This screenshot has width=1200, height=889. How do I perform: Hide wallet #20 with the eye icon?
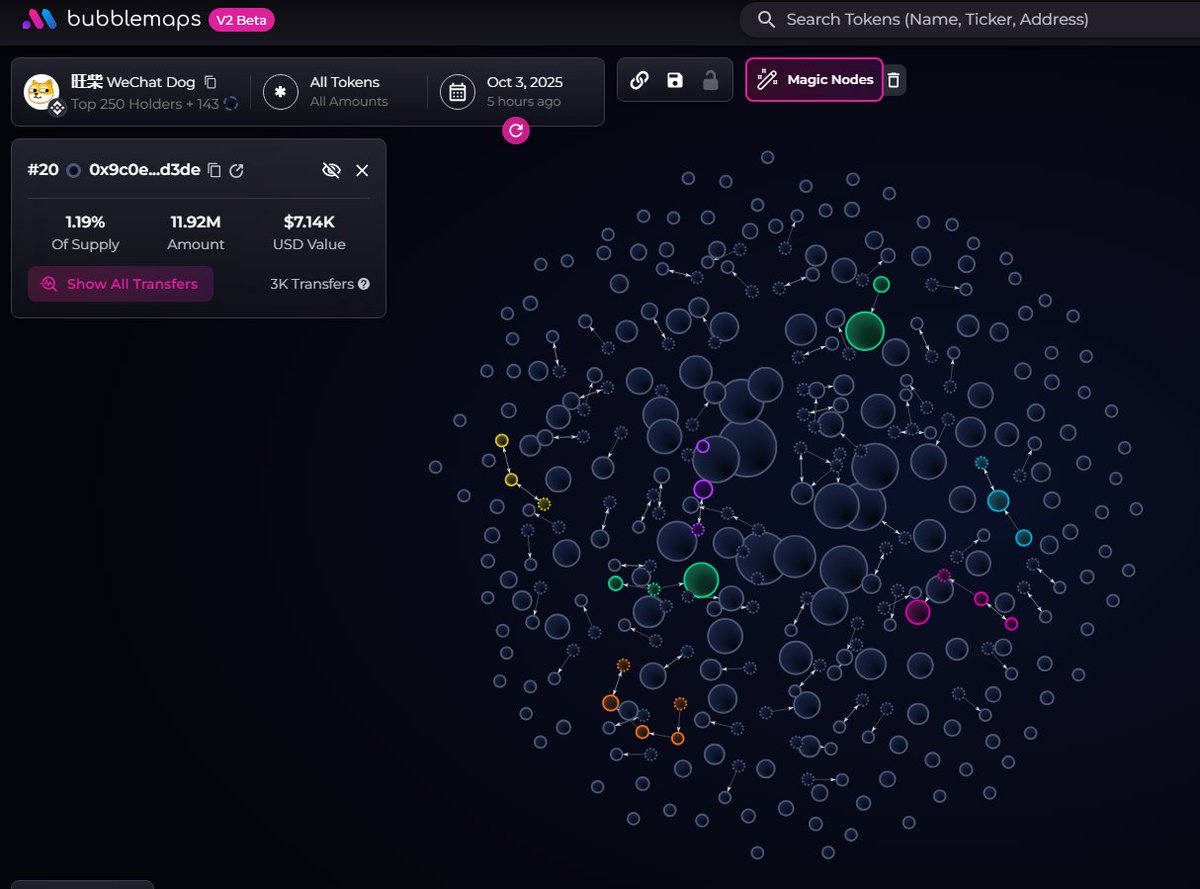coord(331,171)
